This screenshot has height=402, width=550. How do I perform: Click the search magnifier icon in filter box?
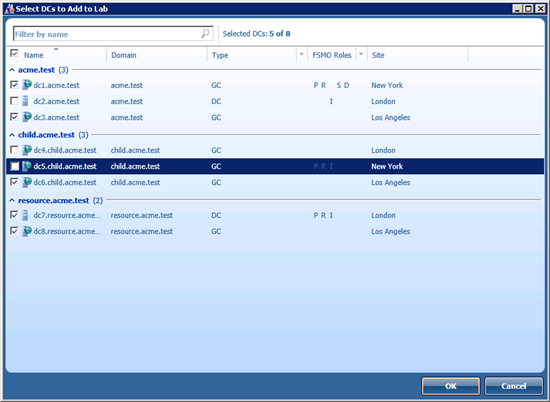pos(206,34)
